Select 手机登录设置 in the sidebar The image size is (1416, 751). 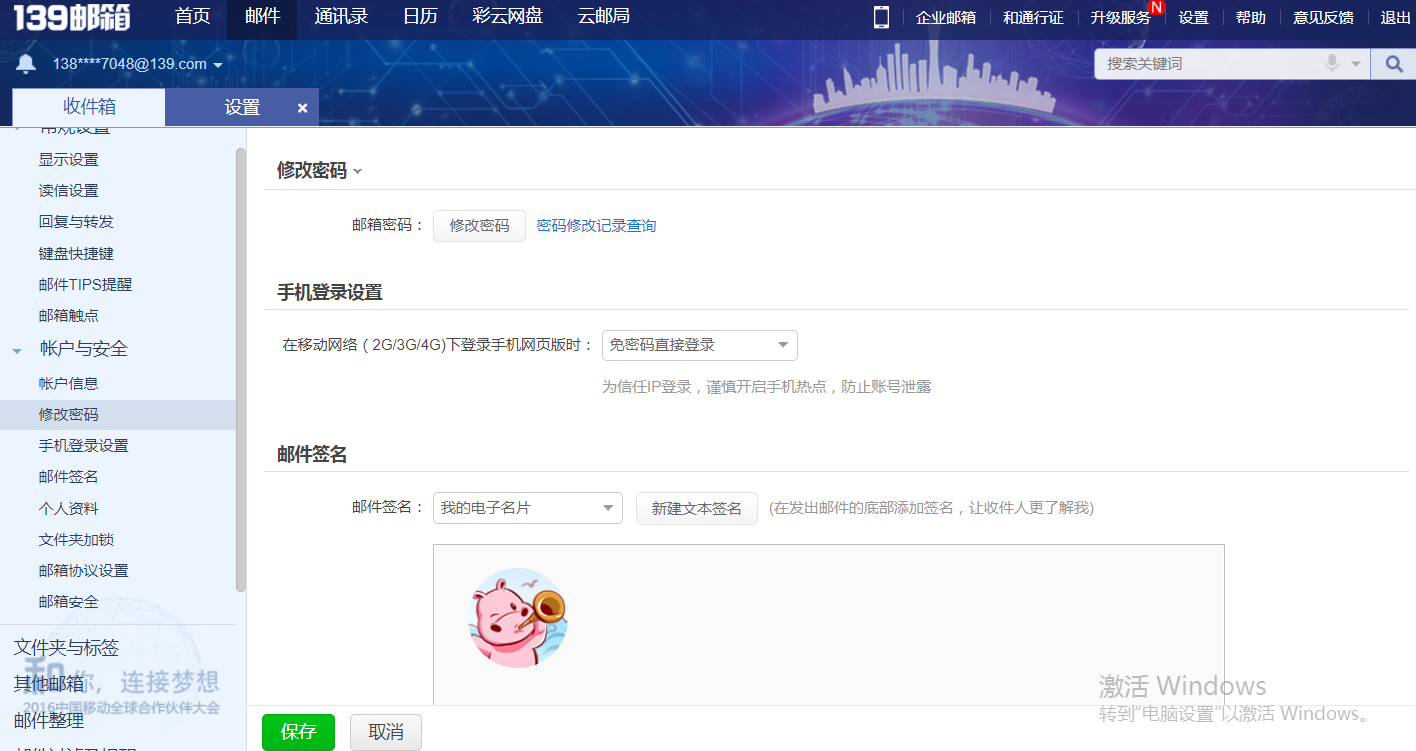click(83, 446)
